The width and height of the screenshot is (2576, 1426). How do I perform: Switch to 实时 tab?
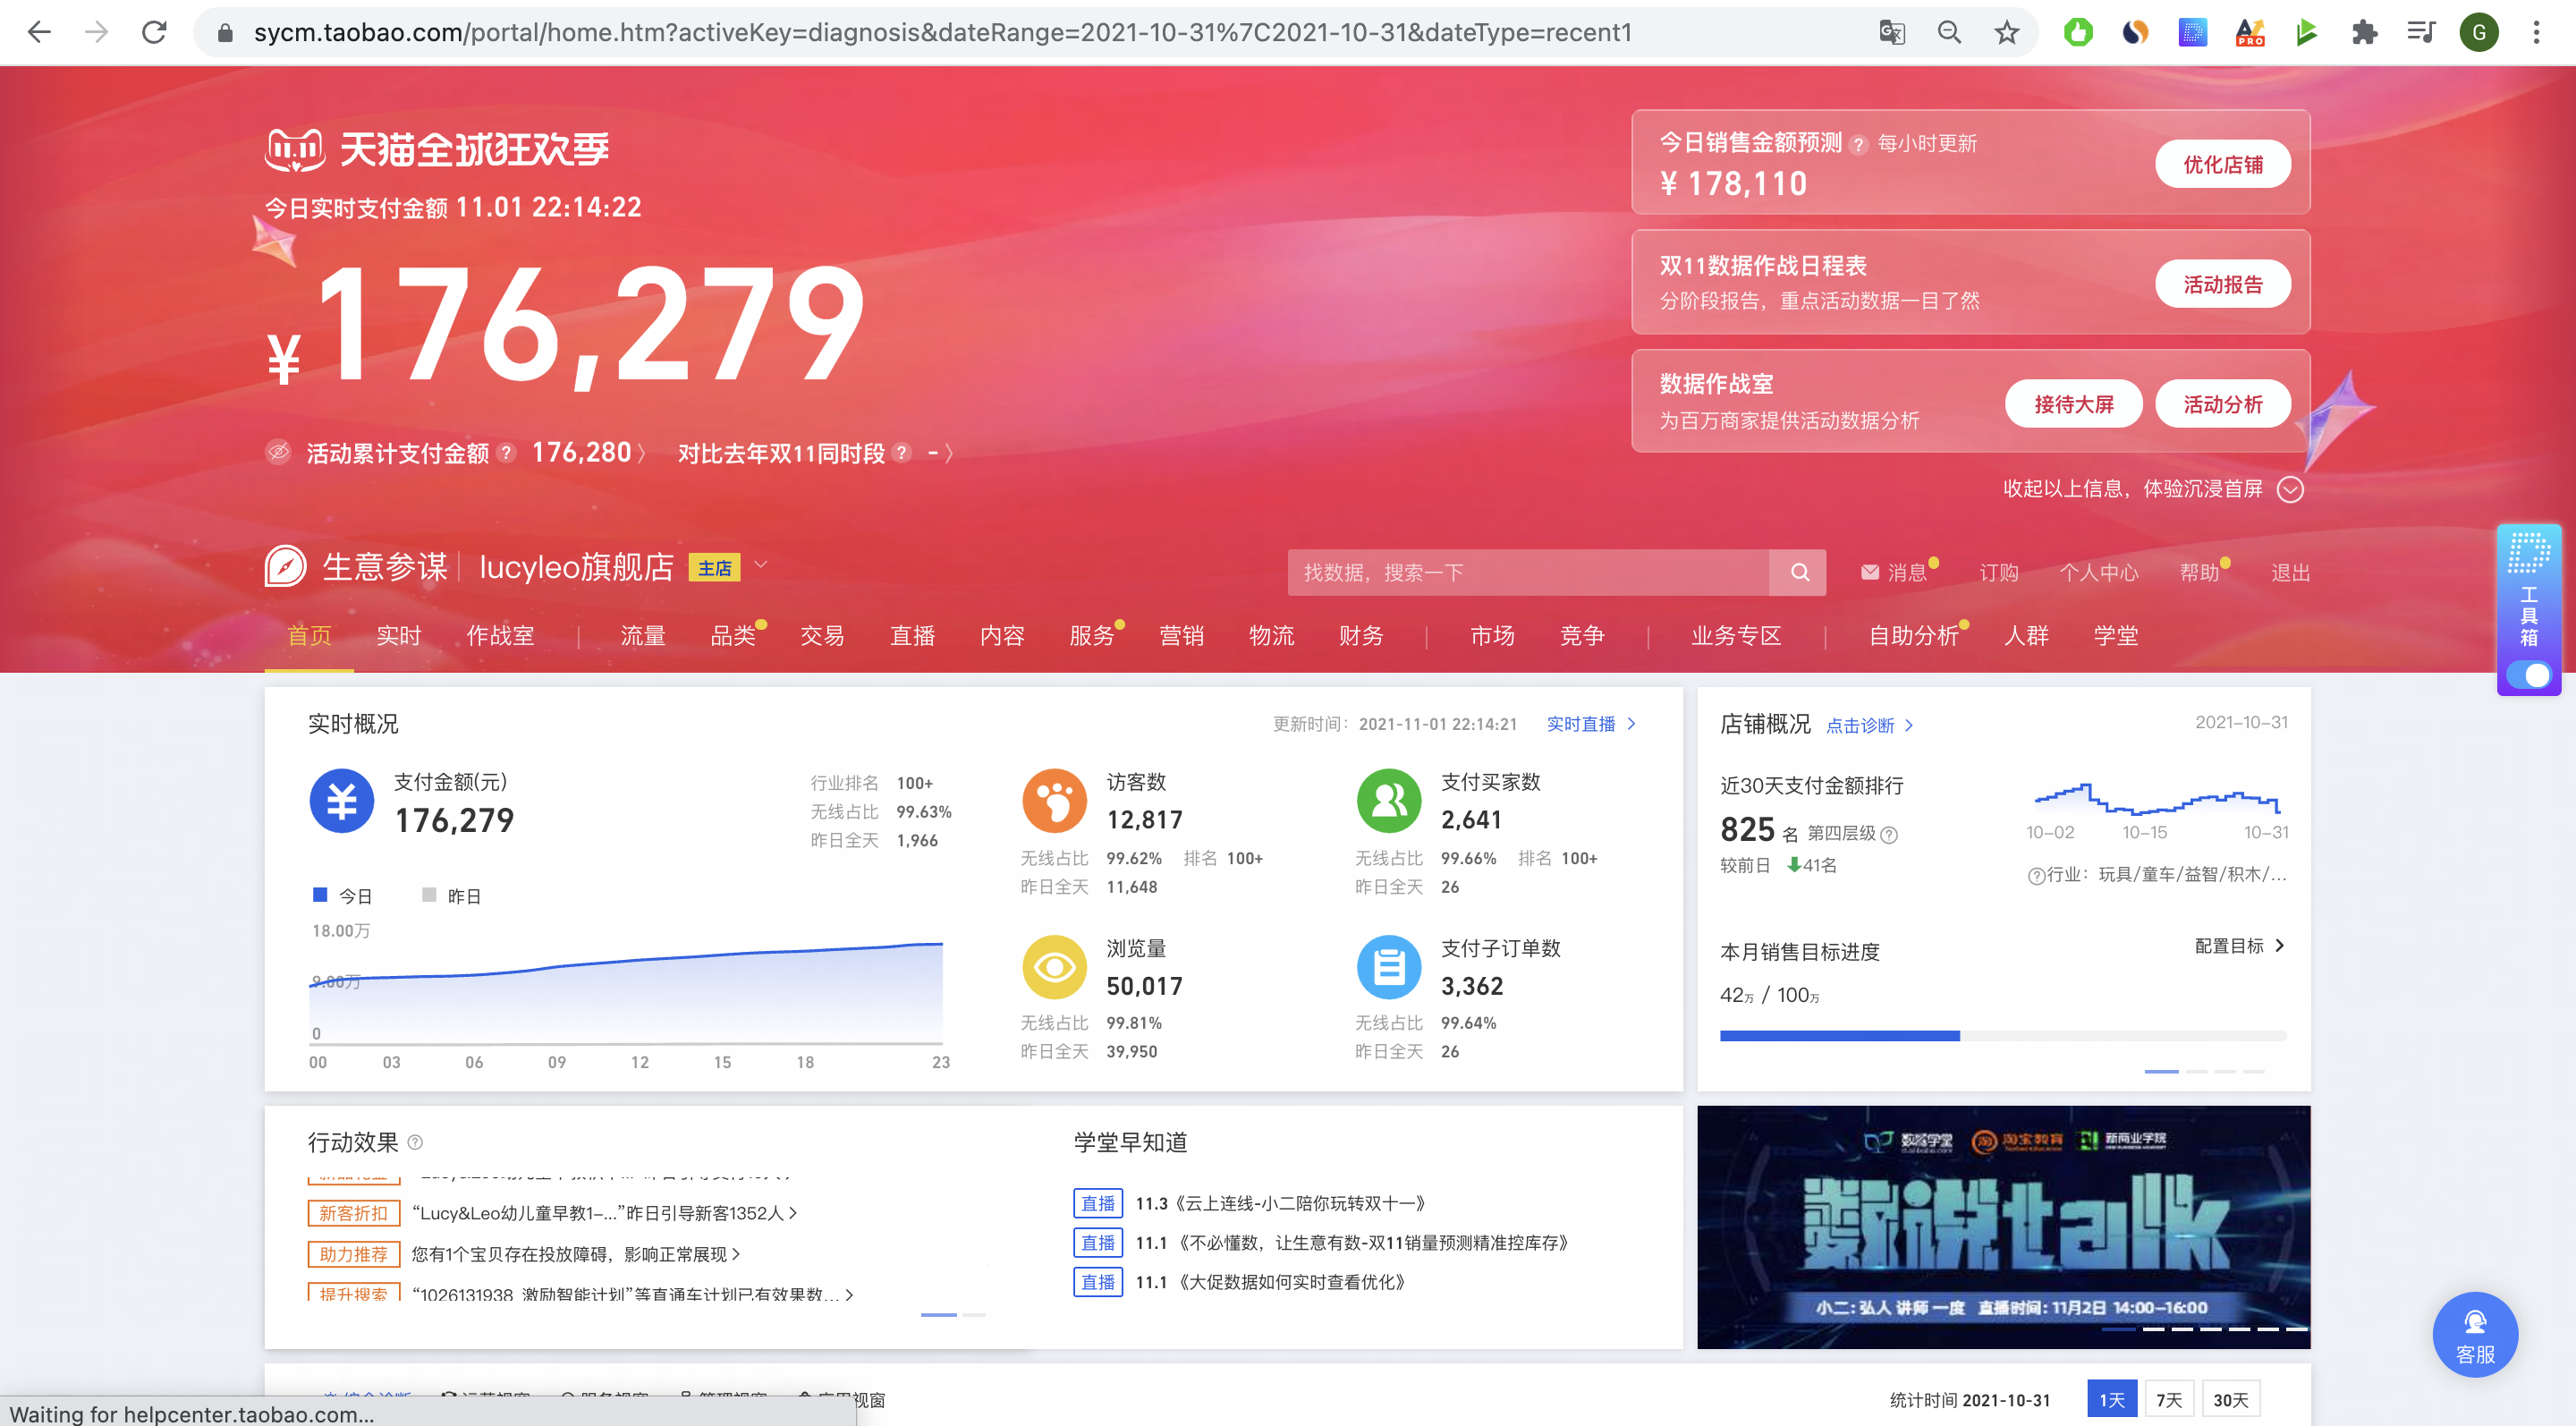click(399, 635)
